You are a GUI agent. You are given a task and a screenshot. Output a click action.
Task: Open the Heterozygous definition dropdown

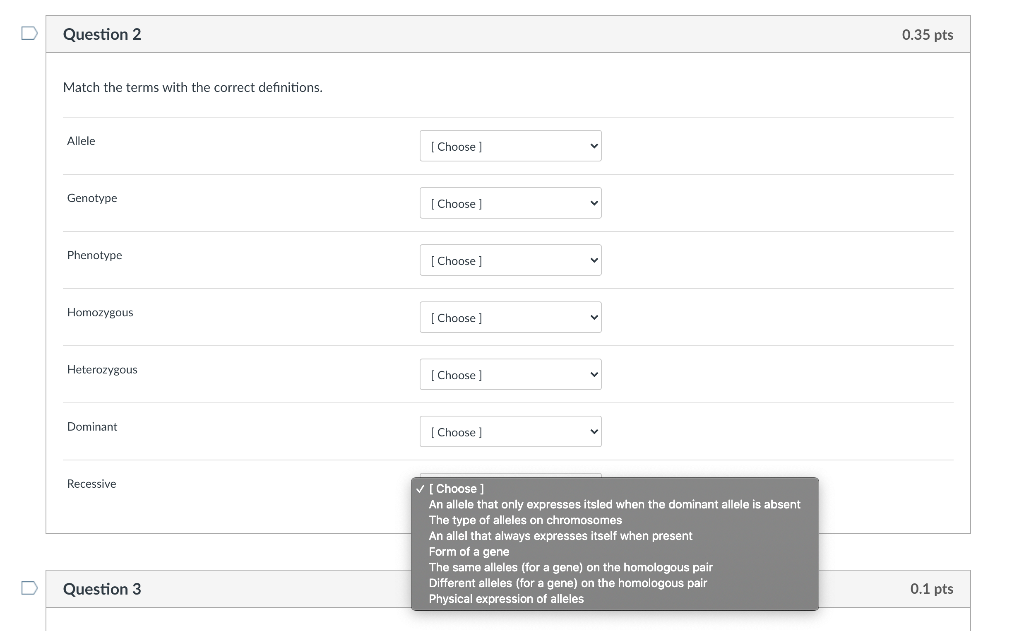click(511, 374)
